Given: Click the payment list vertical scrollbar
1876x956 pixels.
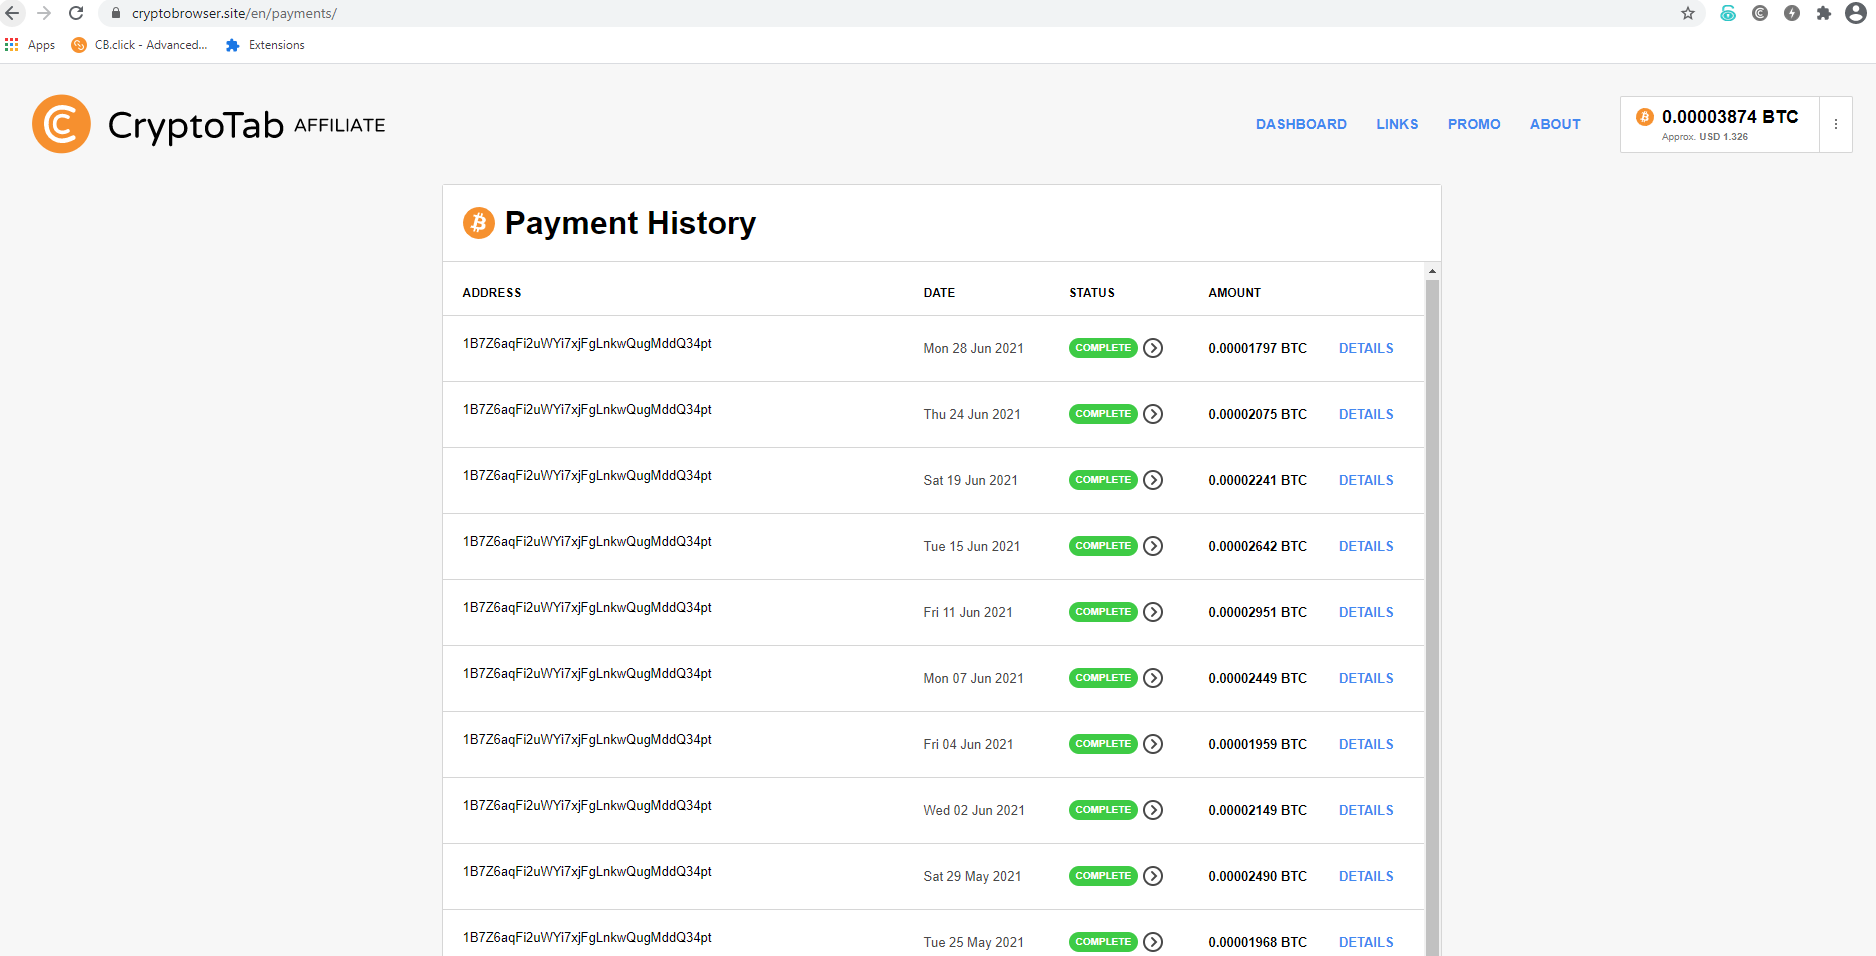Looking at the screenshot, I should pos(1432,617).
